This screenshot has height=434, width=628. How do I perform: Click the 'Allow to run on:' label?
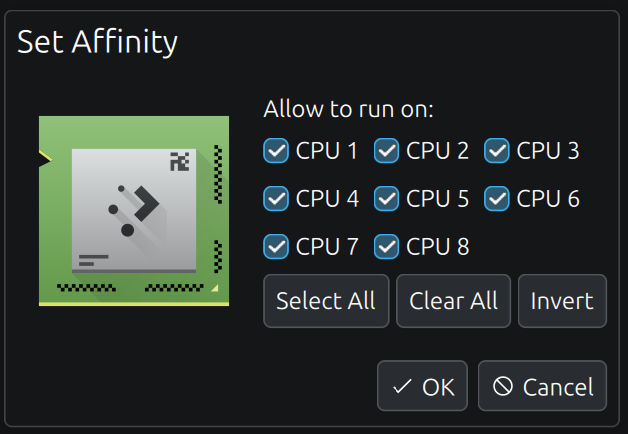tap(348, 109)
